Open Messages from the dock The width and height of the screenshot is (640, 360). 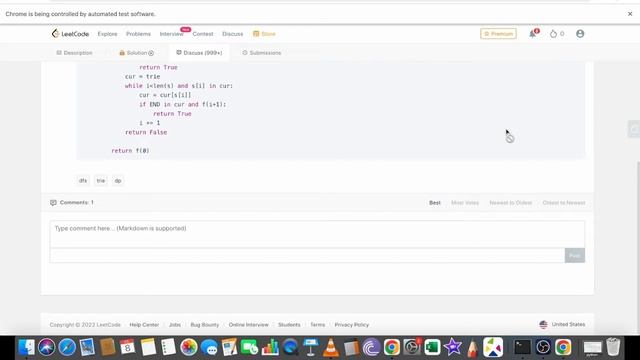click(209, 347)
